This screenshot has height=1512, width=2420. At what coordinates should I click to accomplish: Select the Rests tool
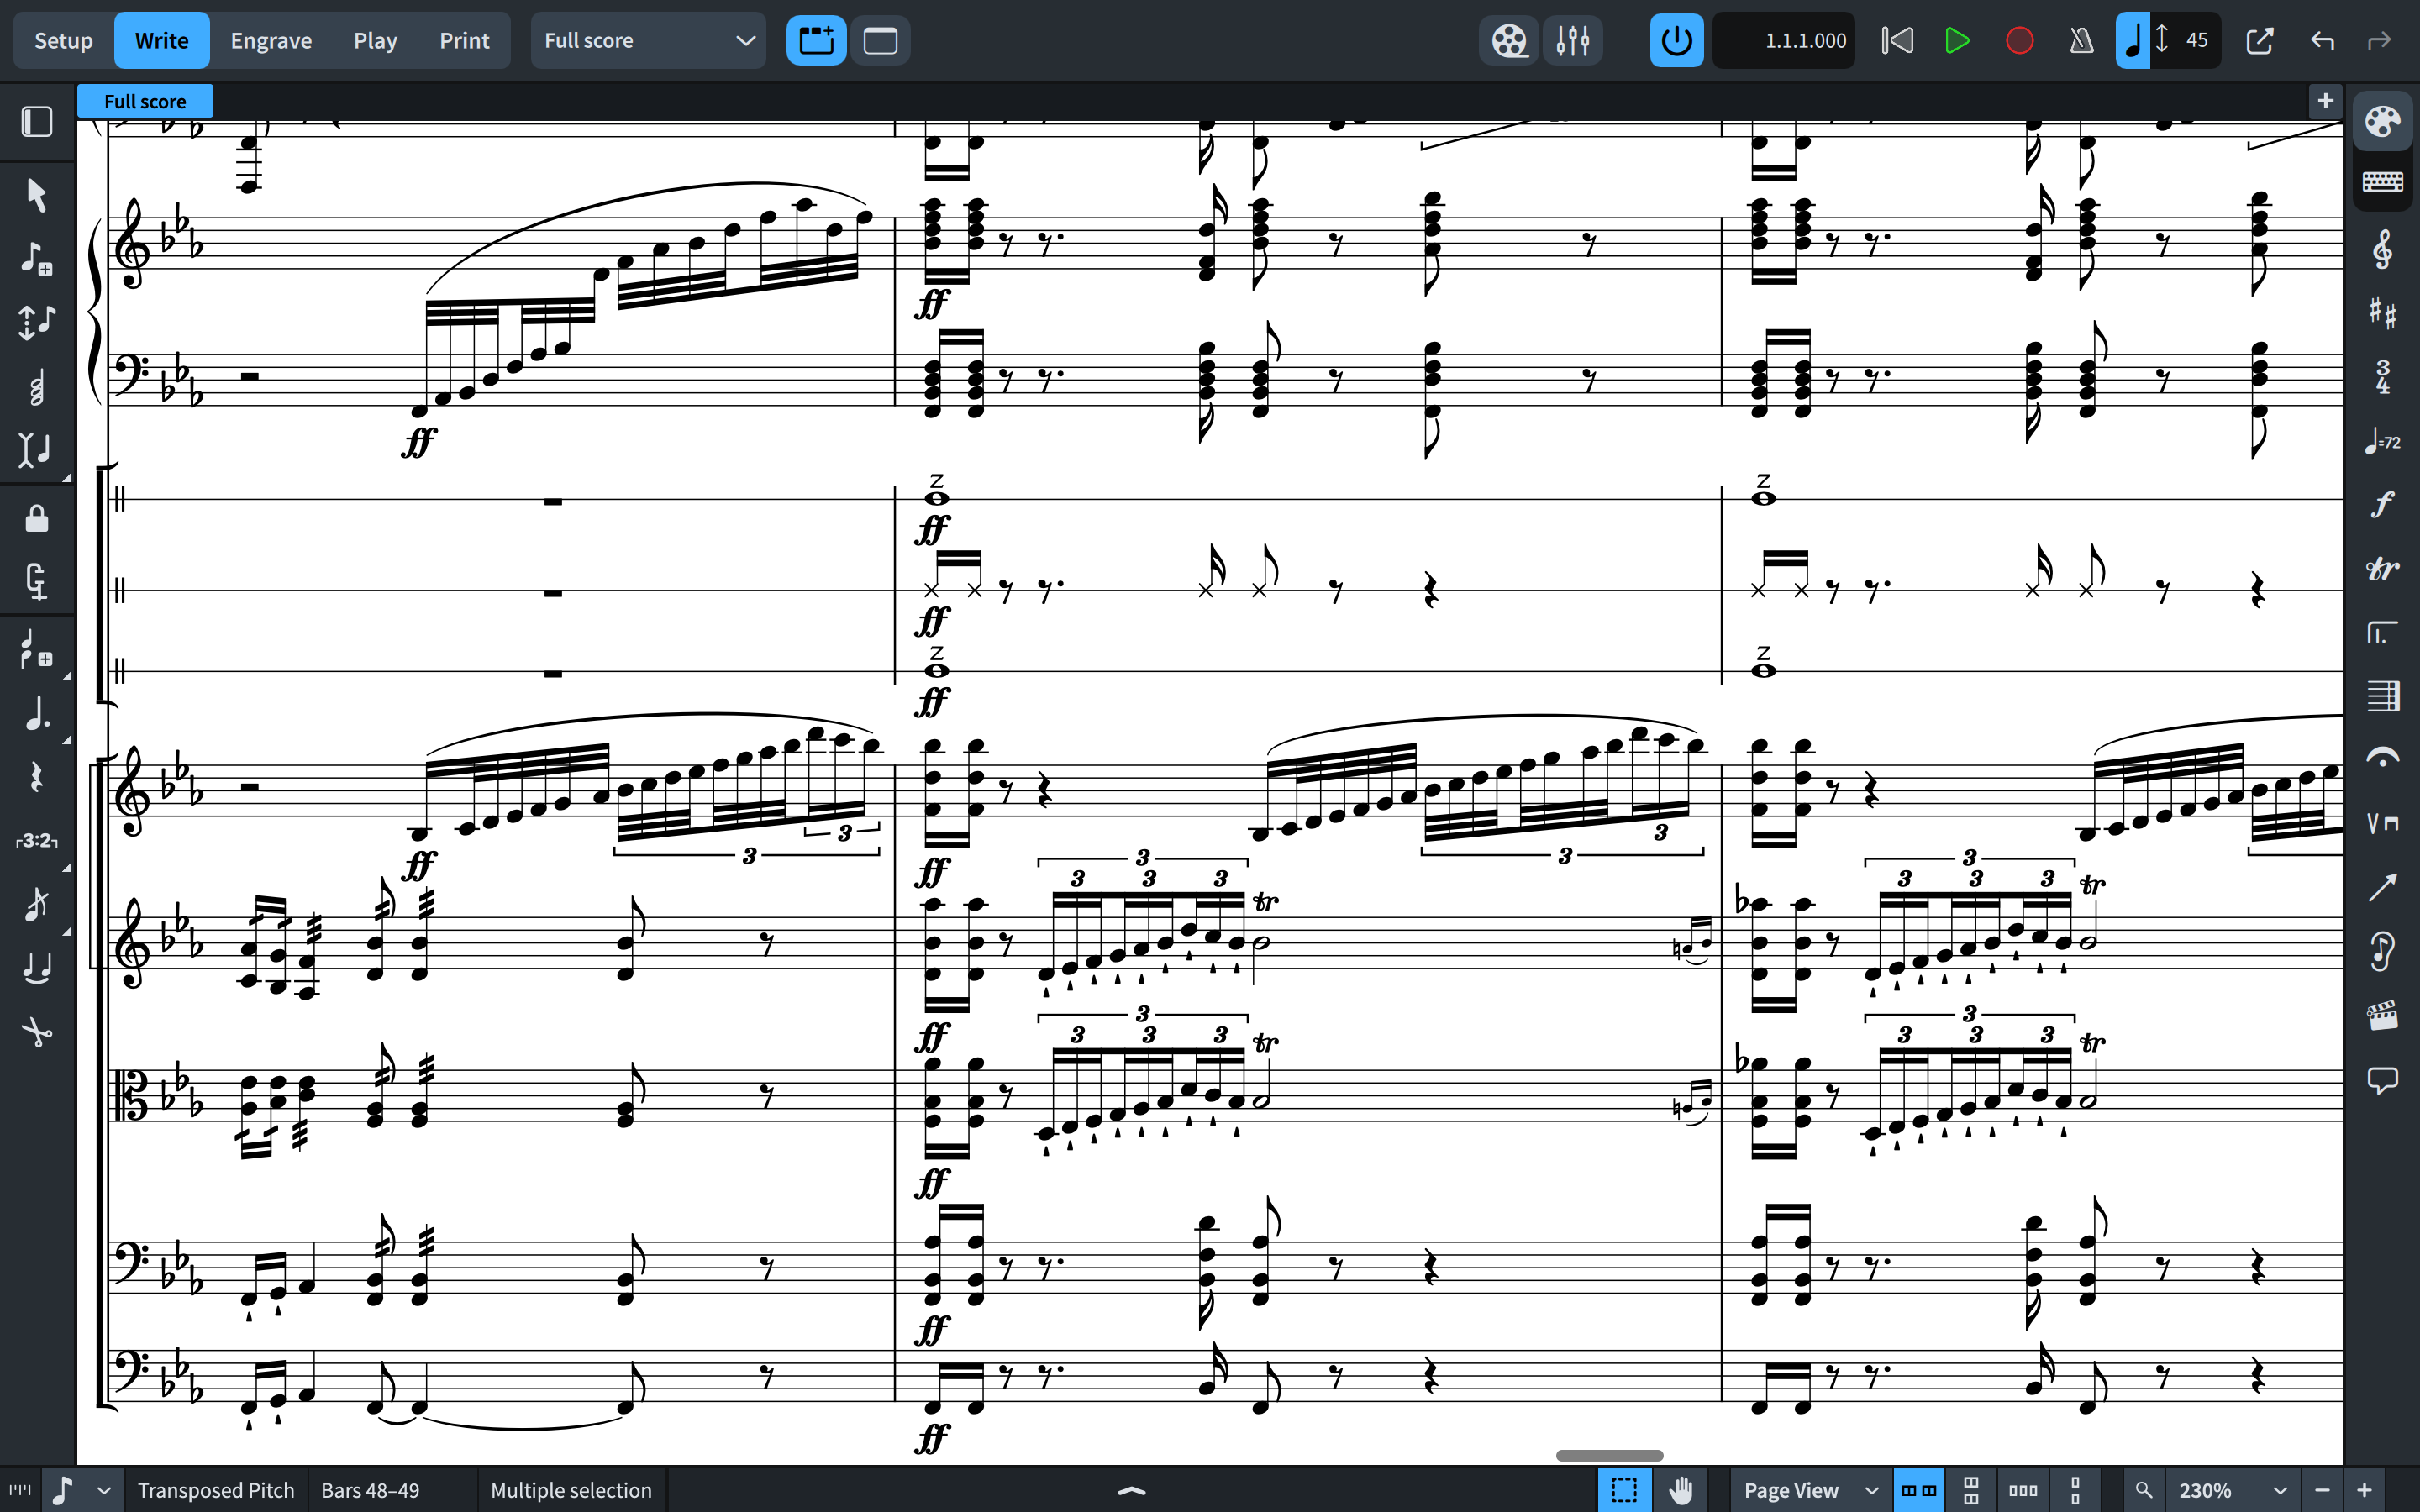pyautogui.click(x=37, y=777)
